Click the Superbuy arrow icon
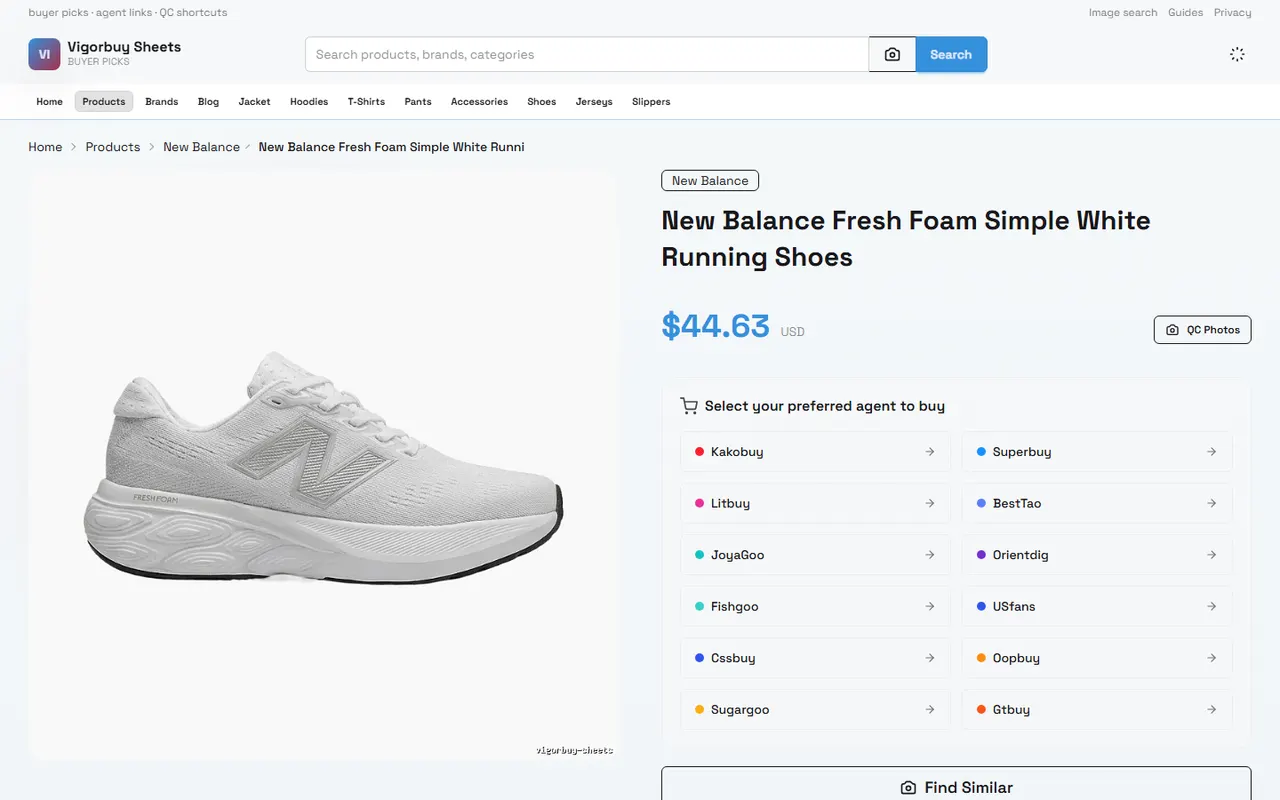Screen dimensions: 1280x800 pyautogui.click(x=1212, y=452)
